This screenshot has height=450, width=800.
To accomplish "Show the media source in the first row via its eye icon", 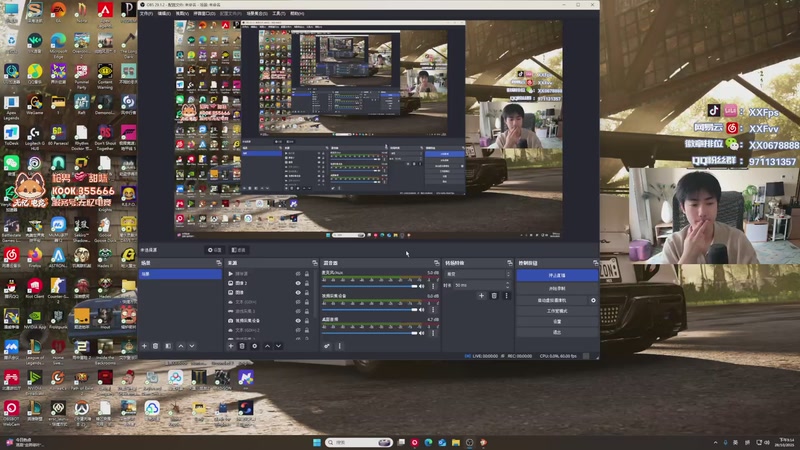I will 298,274.
